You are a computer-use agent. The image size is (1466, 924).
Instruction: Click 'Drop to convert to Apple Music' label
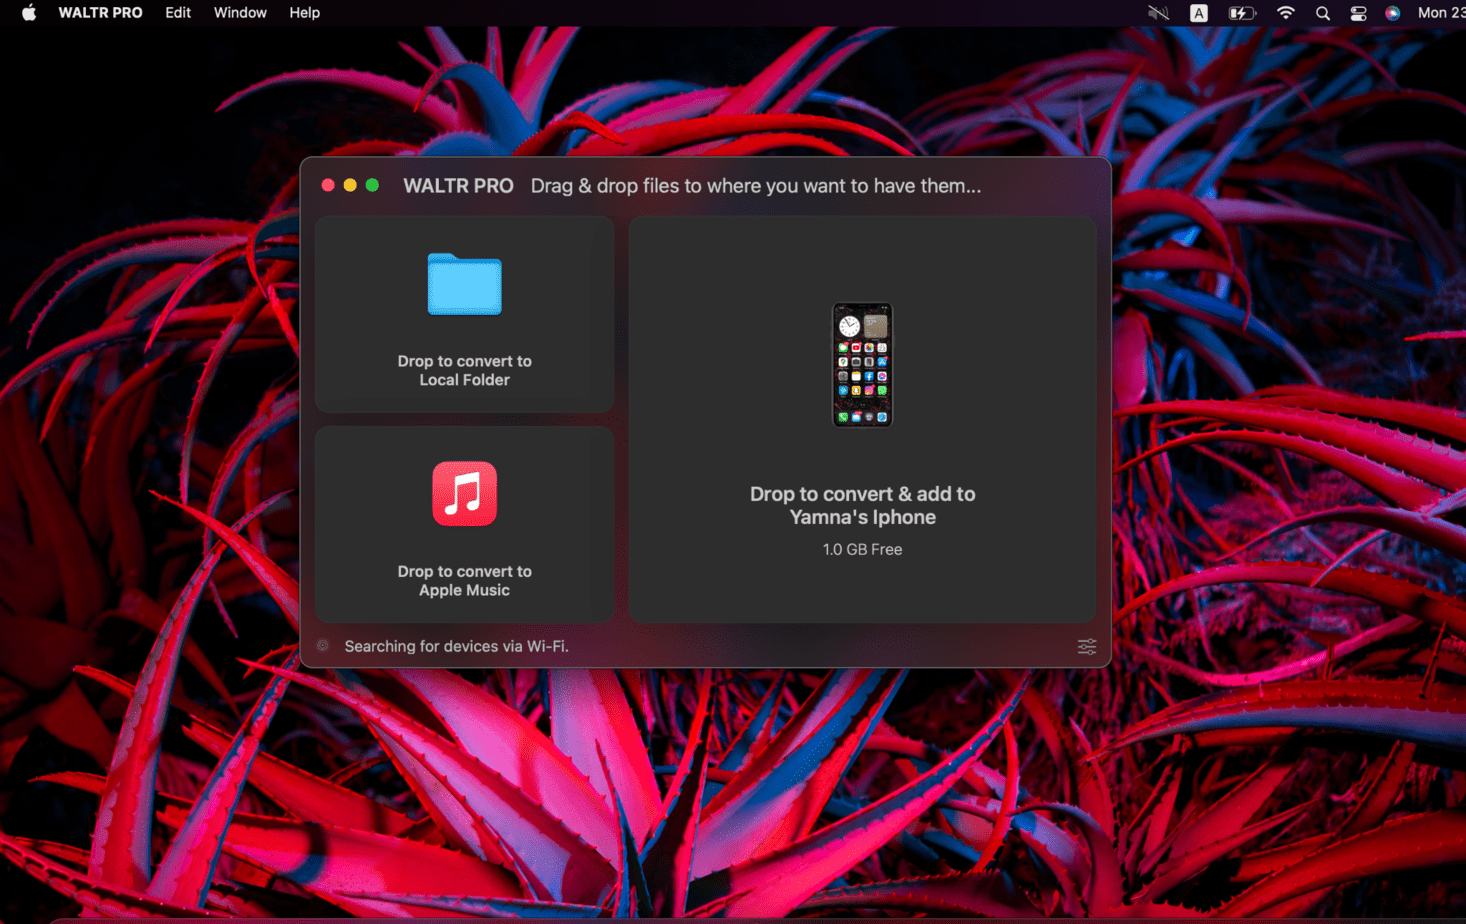pos(464,581)
